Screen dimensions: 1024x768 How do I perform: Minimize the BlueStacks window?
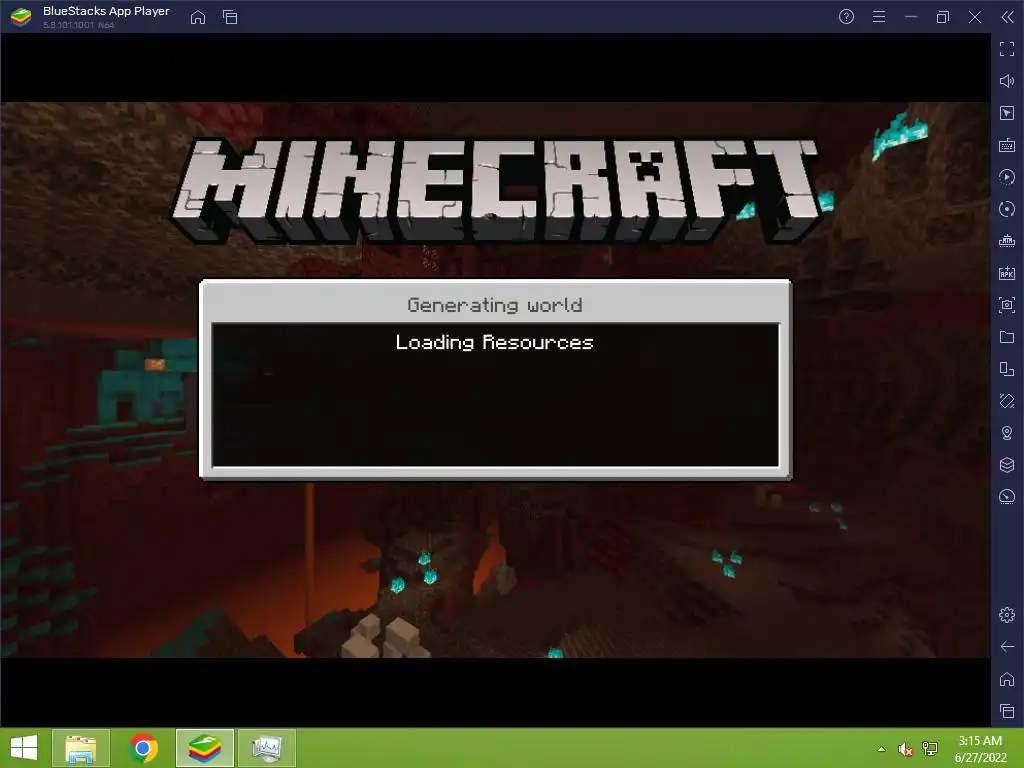pyautogui.click(x=911, y=17)
